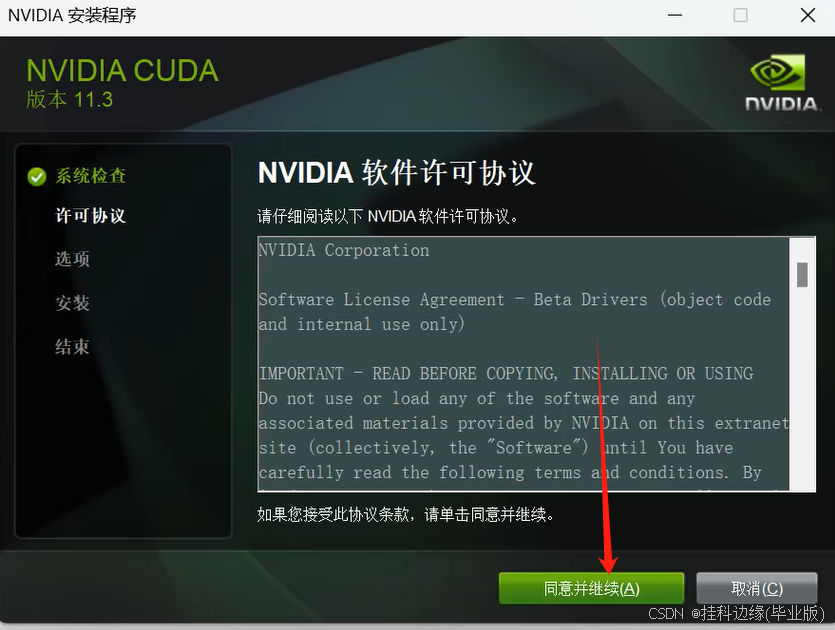Screen dimensions: 835x630
Task: Click the 'NVIDIA Corporation' line in license
Action: [x=344, y=250]
